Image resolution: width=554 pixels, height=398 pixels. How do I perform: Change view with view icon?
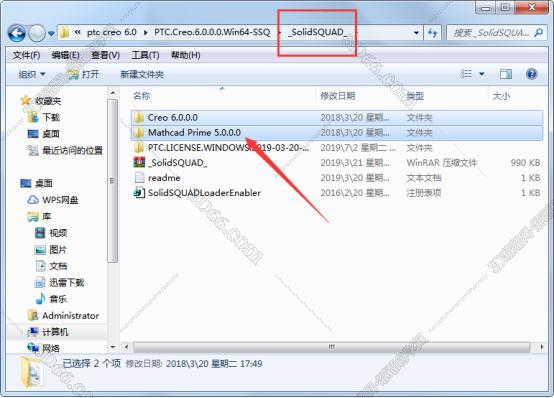pos(466,74)
